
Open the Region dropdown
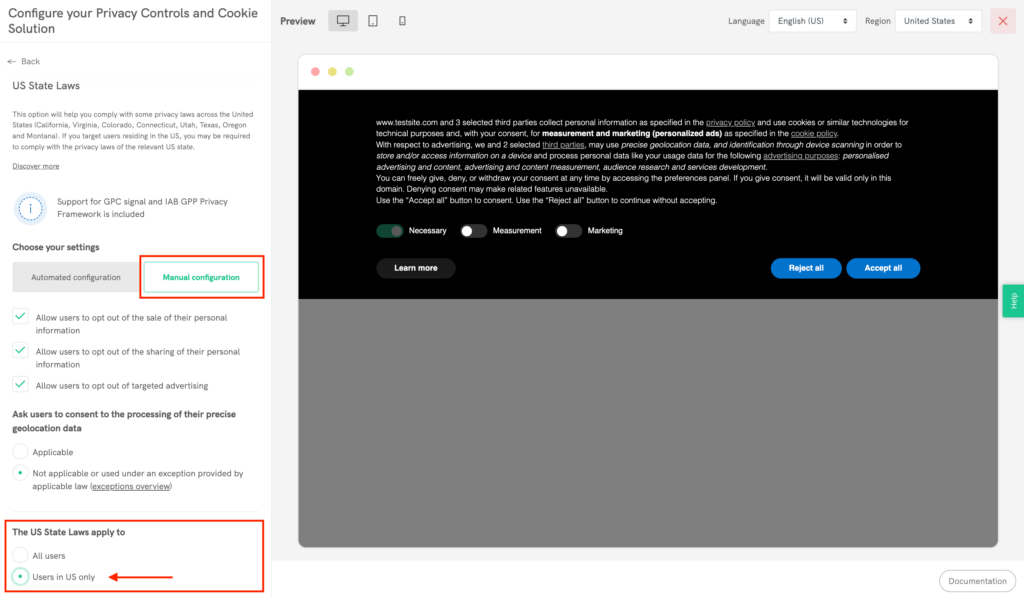(938, 21)
